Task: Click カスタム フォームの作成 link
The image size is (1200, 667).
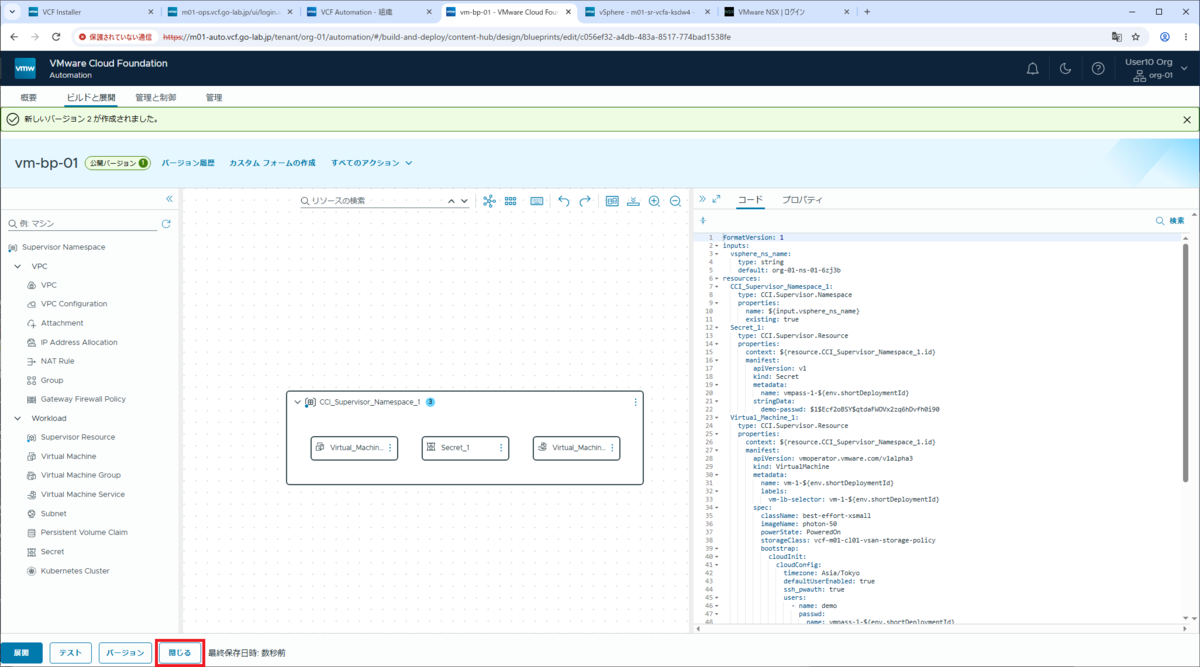Action: [x=272, y=163]
